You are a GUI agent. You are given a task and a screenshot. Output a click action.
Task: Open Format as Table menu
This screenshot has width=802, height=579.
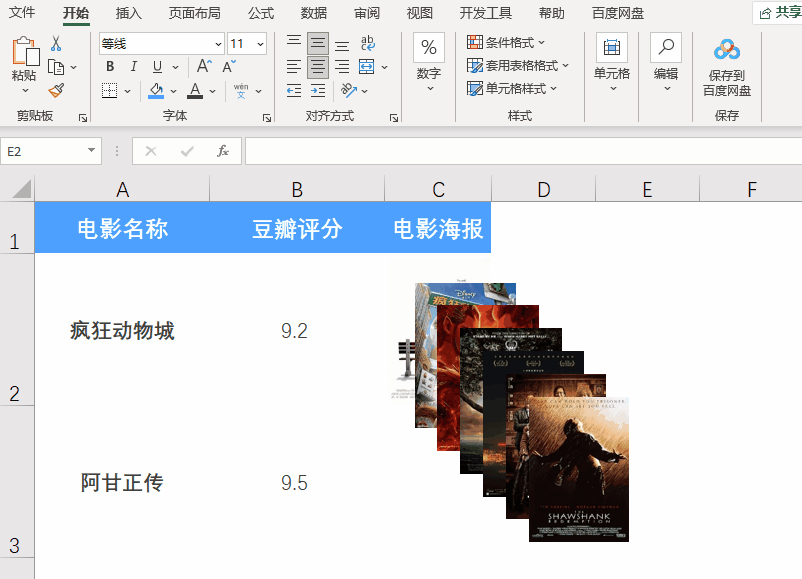click(x=518, y=65)
